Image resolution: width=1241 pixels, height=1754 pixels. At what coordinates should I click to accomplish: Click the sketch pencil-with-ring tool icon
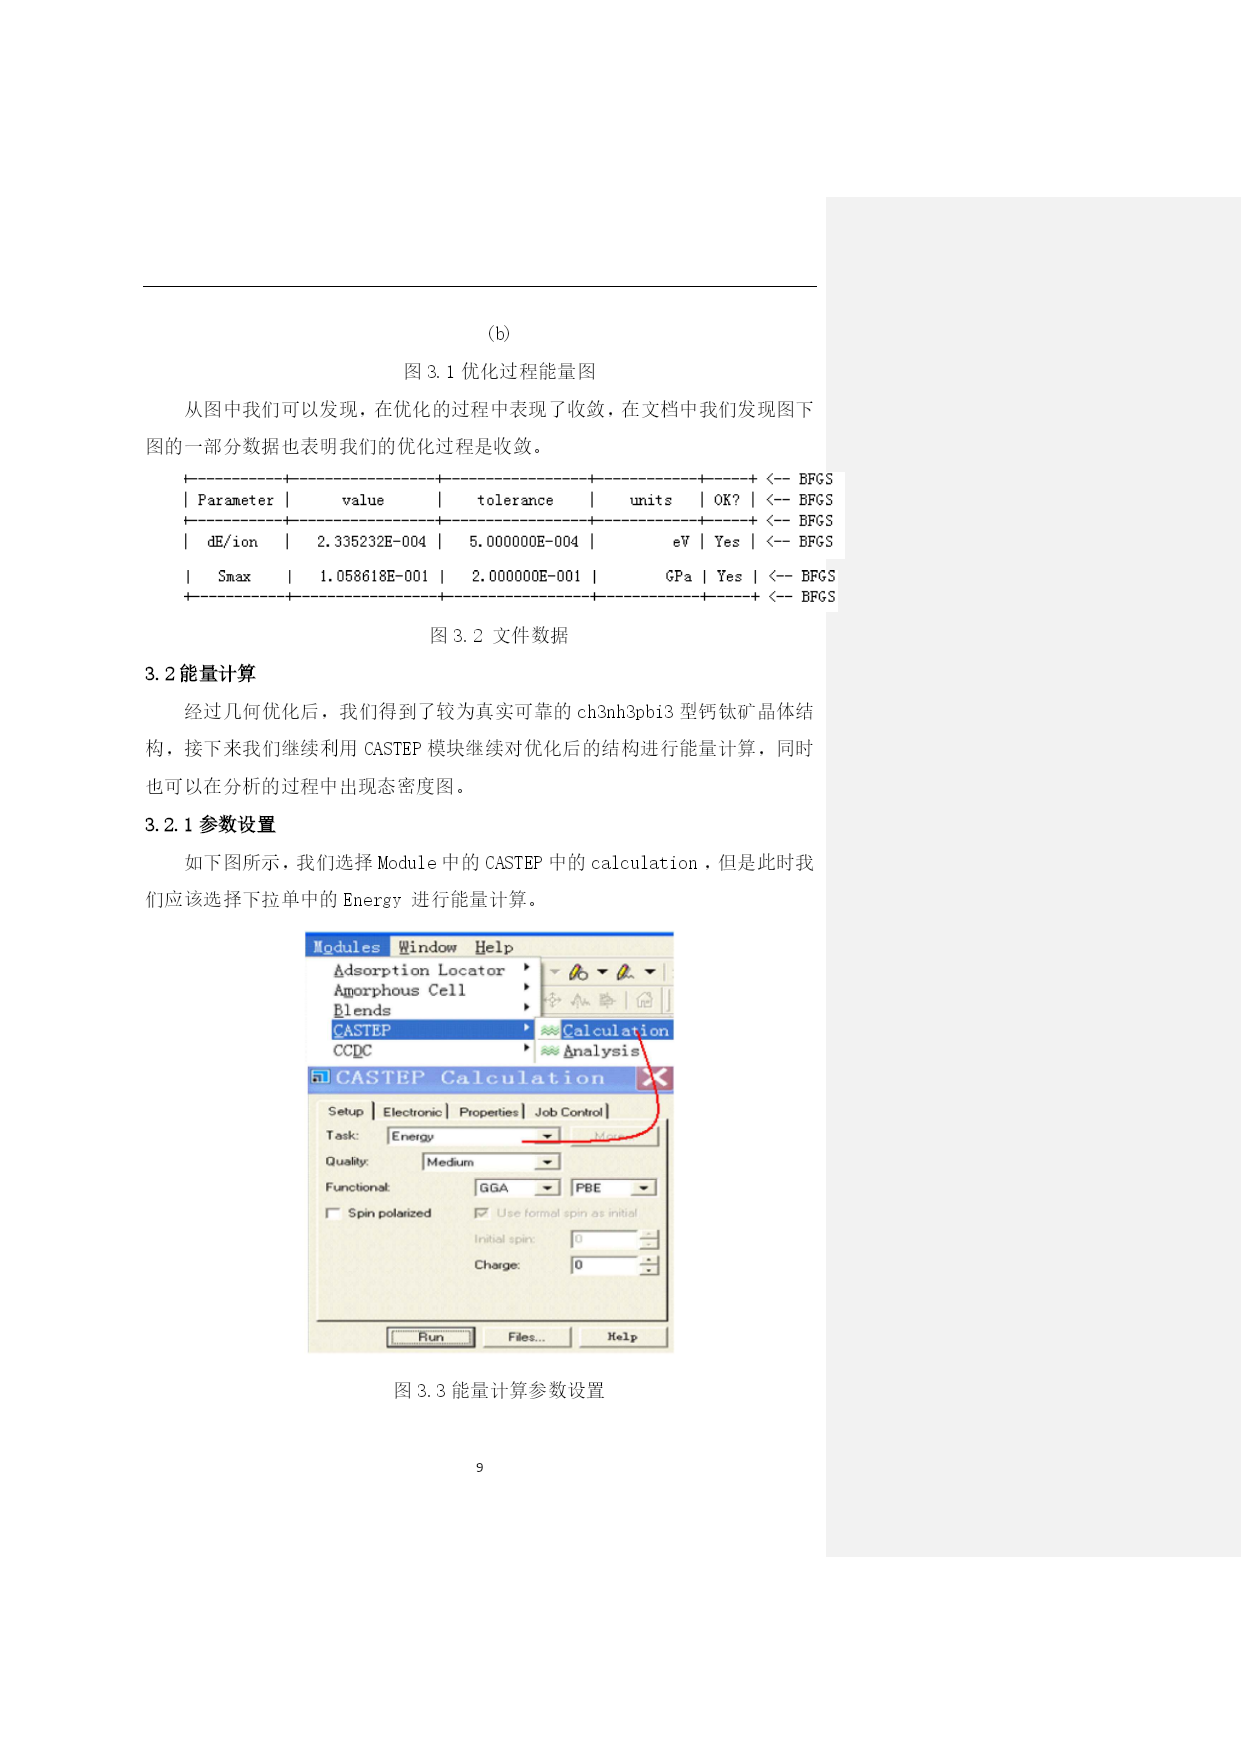[578, 972]
